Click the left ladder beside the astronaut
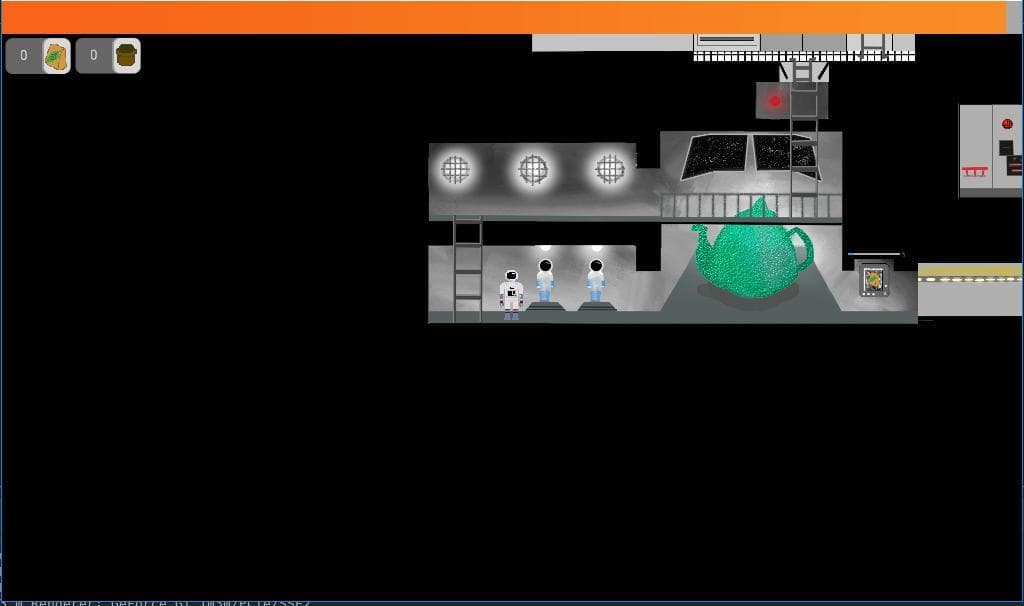This screenshot has height=606, width=1024. click(x=468, y=269)
